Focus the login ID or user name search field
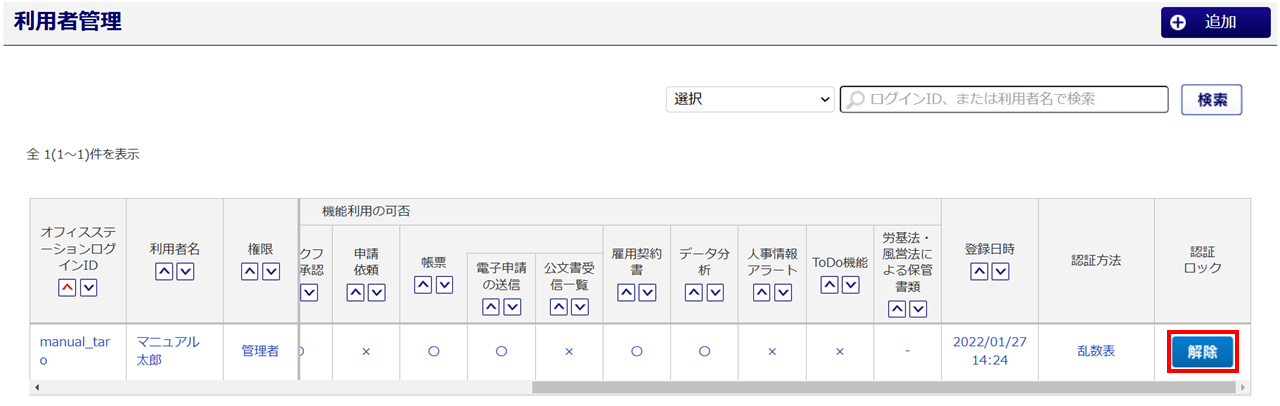Image resolution: width=1280 pixels, height=406 pixels. tap(1004, 99)
